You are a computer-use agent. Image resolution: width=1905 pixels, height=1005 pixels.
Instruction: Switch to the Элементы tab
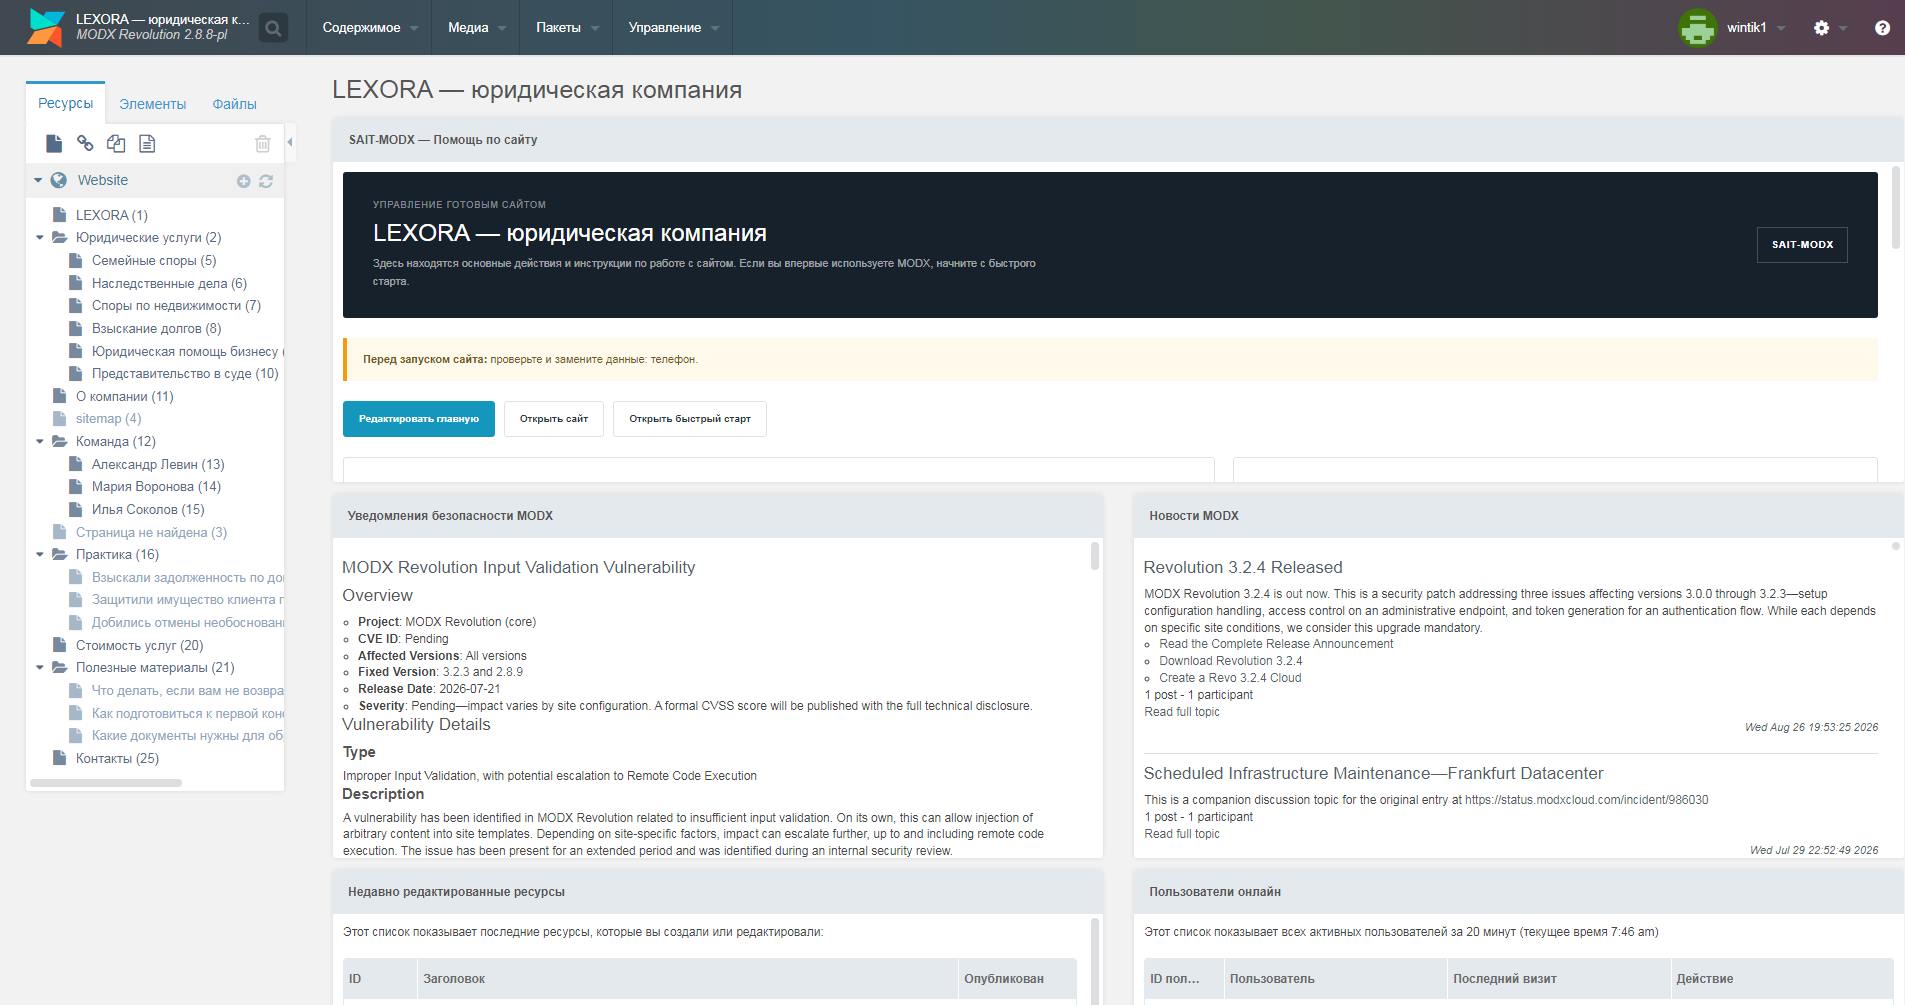point(152,104)
